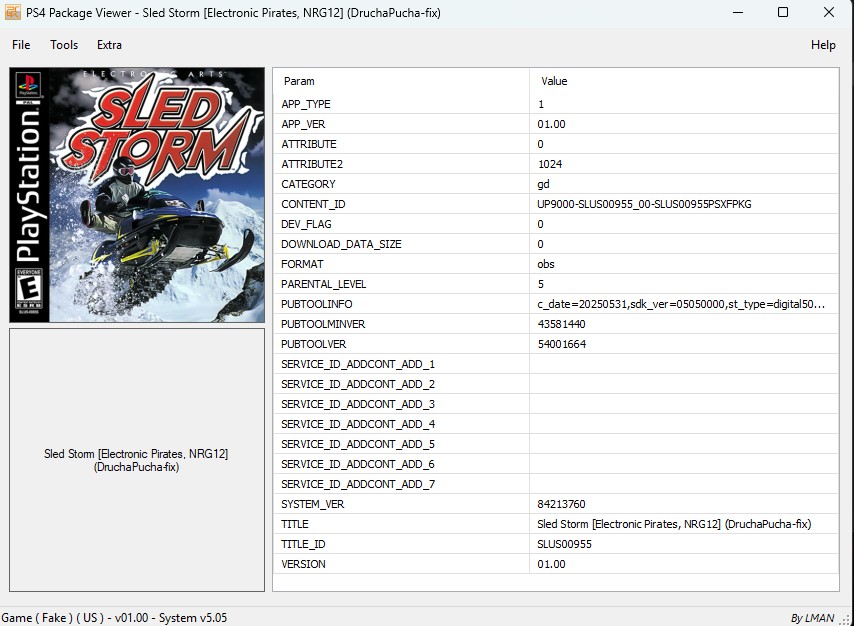
Task: Select the CATEGORY parameter cell
Action: [401, 184]
